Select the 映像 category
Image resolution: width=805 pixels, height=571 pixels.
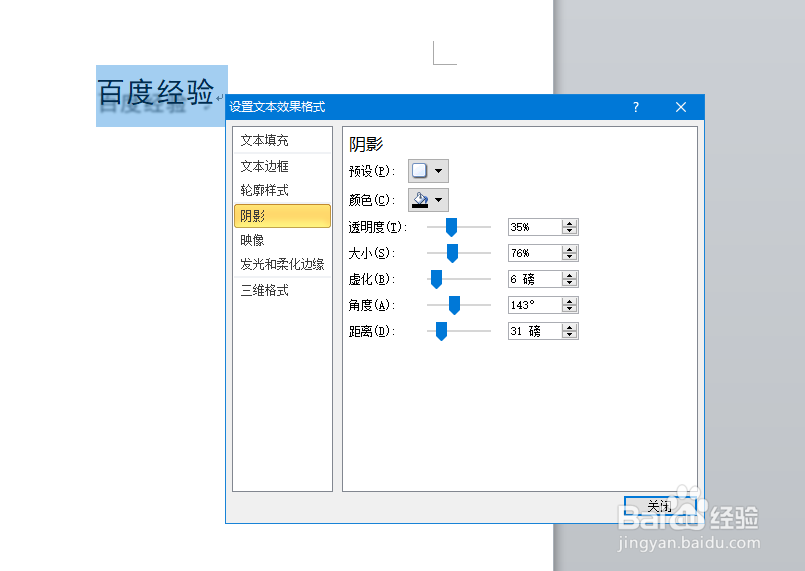pos(282,240)
